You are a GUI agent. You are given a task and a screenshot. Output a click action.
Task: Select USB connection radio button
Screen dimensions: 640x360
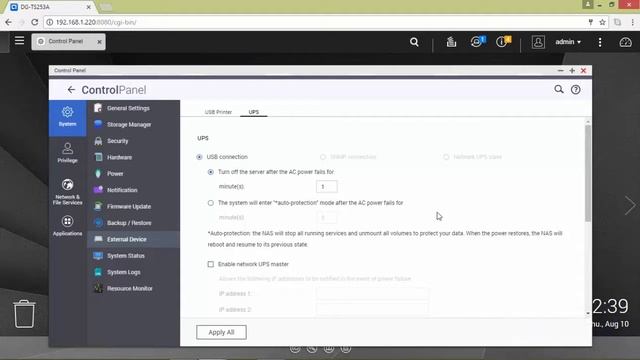pyautogui.click(x=199, y=157)
